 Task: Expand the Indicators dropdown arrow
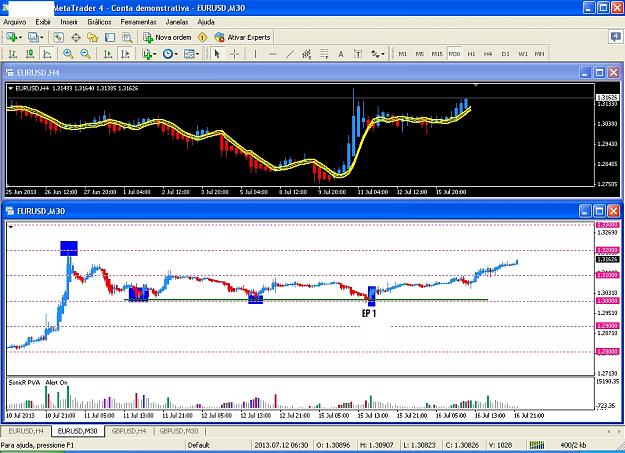155,54
